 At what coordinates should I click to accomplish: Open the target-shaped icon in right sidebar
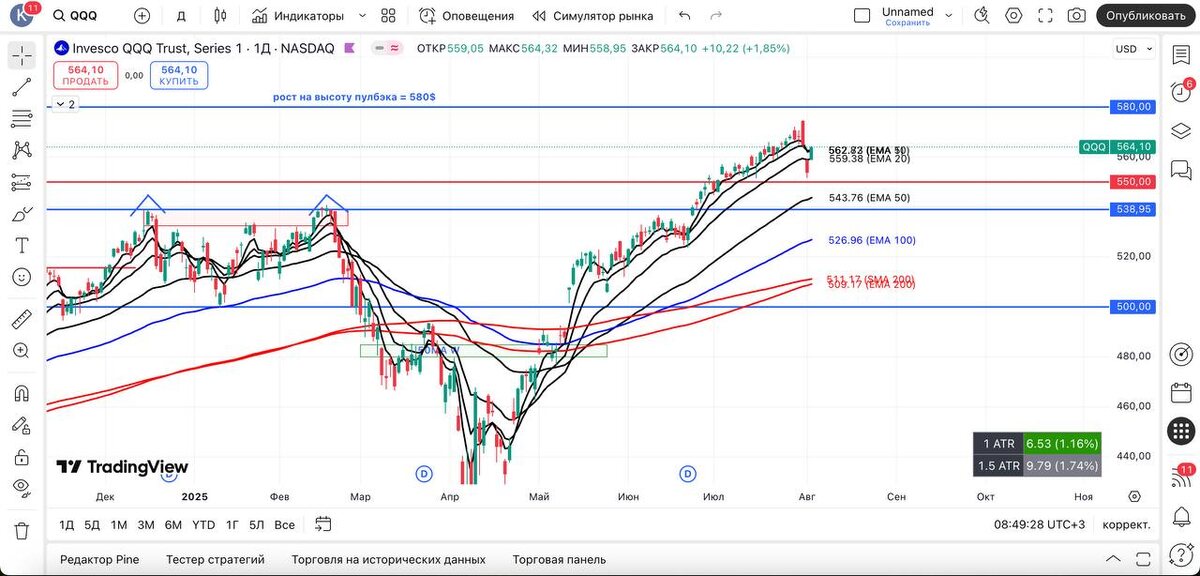pyautogui.click(x=1181, y=354)
